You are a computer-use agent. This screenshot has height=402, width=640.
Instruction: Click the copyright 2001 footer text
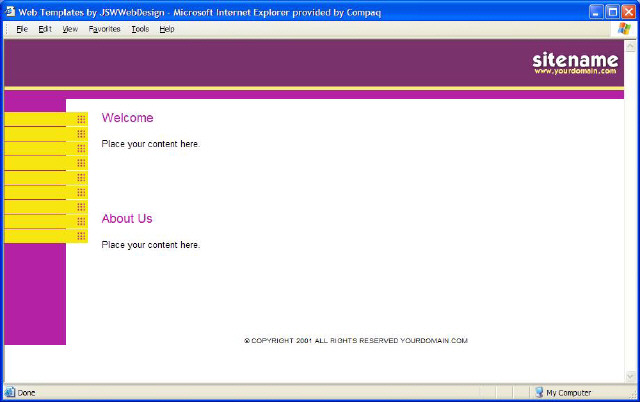(x=356, y=341)
